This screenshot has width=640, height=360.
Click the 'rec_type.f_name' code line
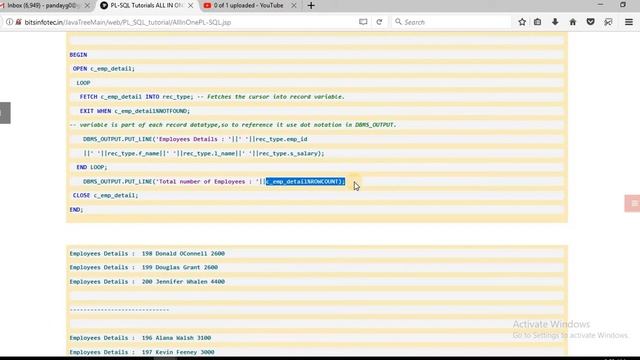click(x=204, y=153)
